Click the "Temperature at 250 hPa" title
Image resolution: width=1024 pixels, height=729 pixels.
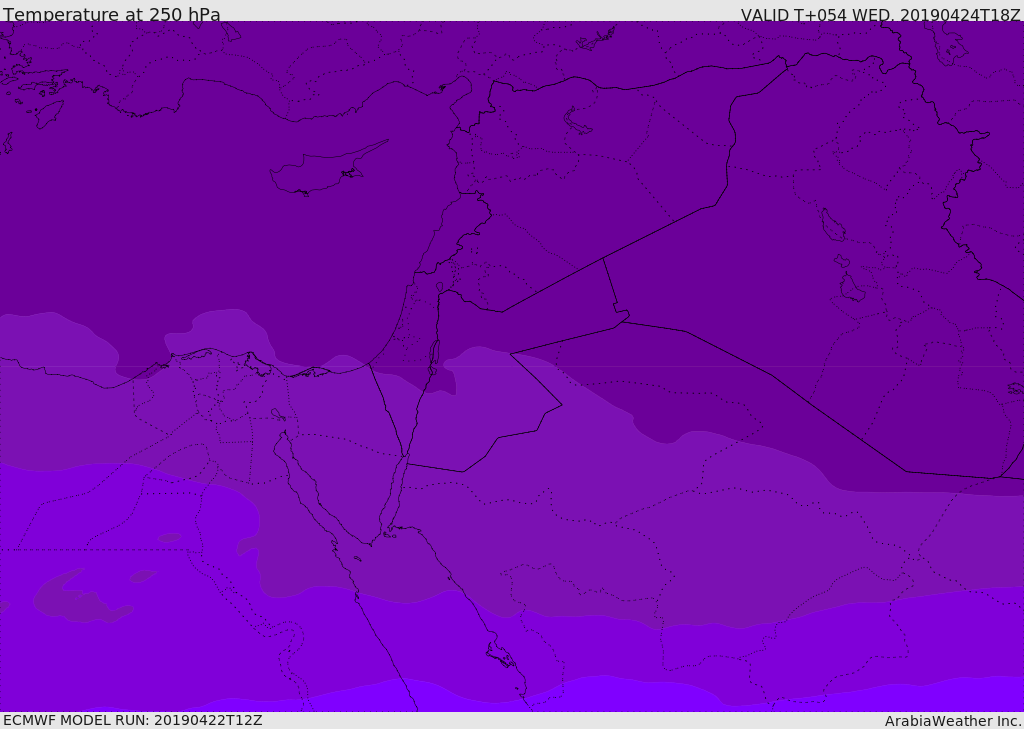112,15
